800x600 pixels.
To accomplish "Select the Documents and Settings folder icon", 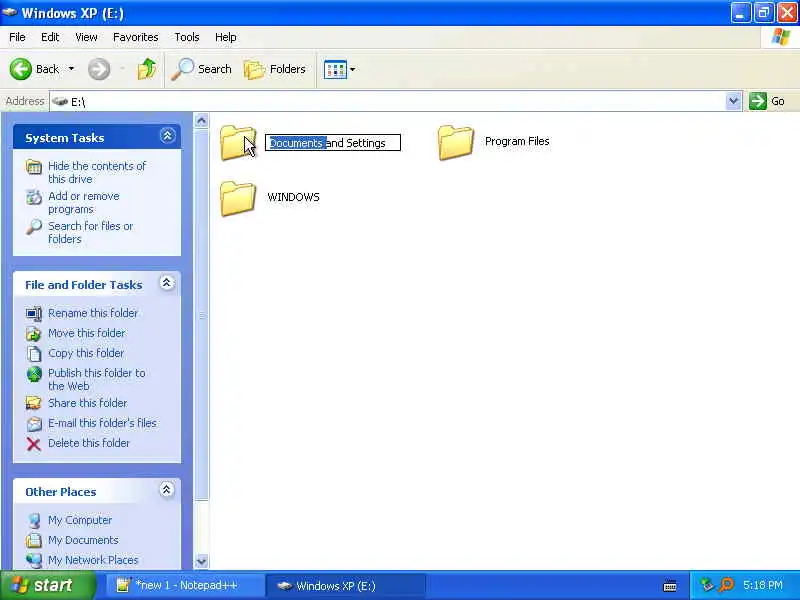I will click(x=238, y=142).
